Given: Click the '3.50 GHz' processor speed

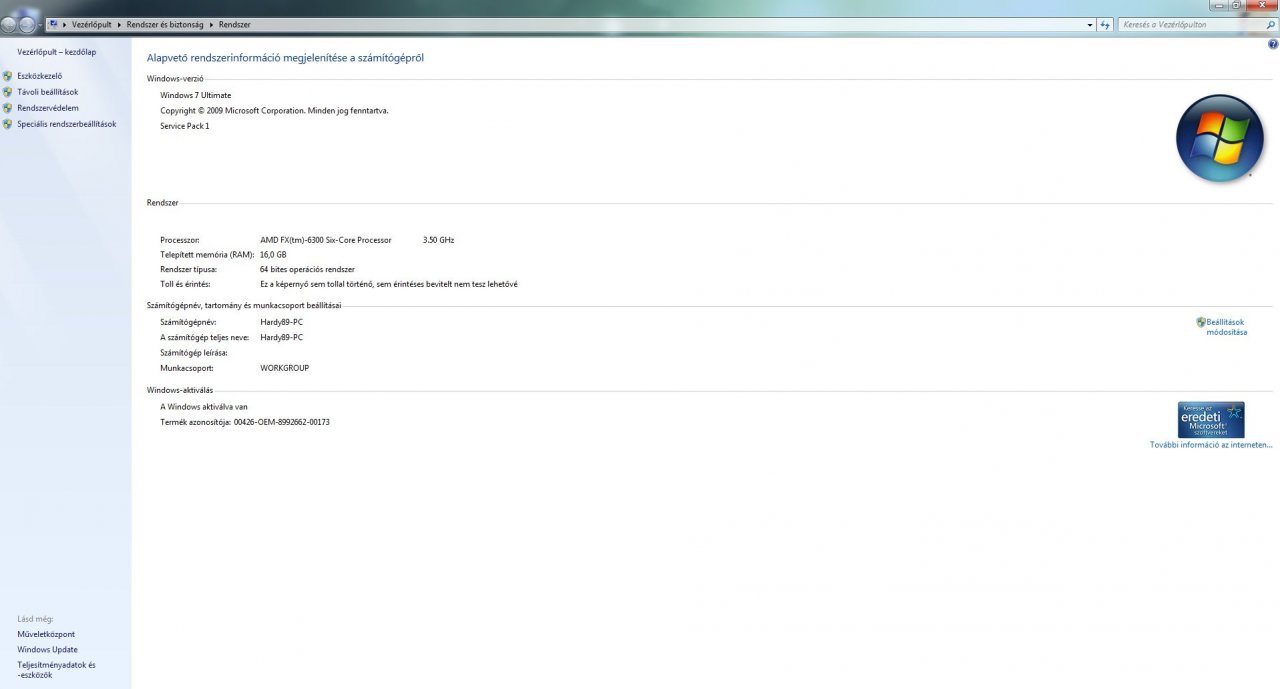Looking at the screenshot, I should click(x=439, y=240).
